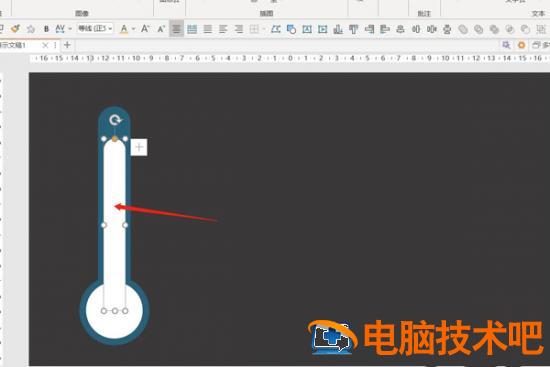Click the purple search icon on tab bar
Viewport: 550px width, 367px height.
coord(506,45)
